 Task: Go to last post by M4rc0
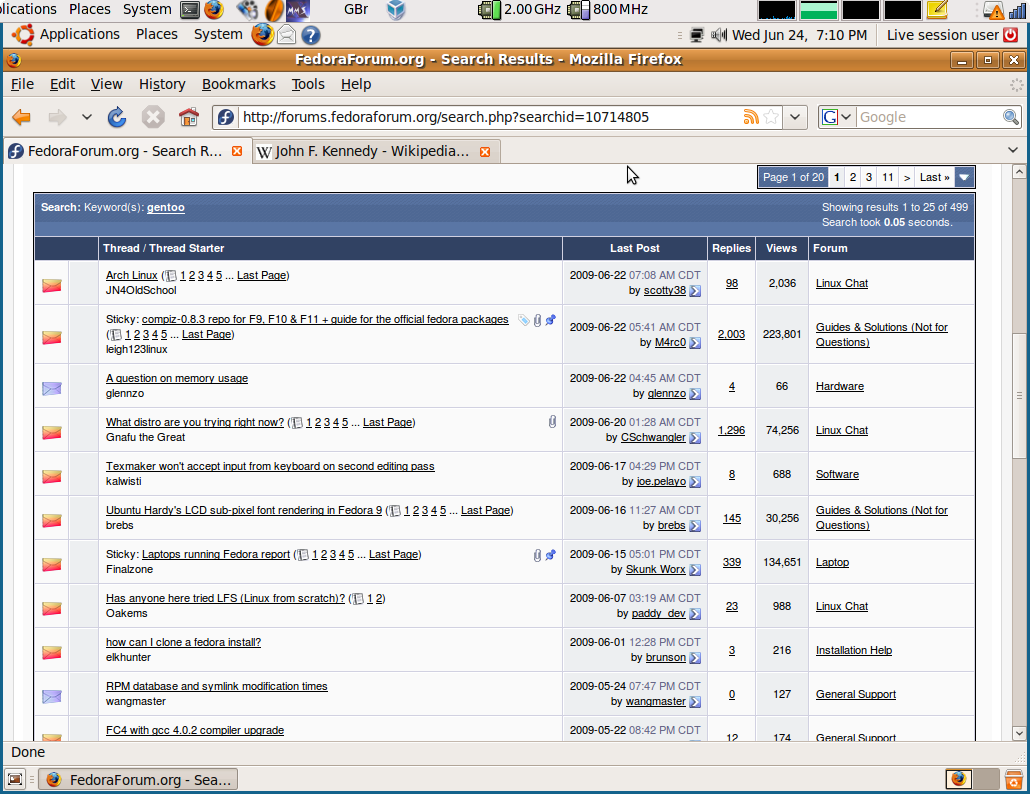click(x=695, y=343)
